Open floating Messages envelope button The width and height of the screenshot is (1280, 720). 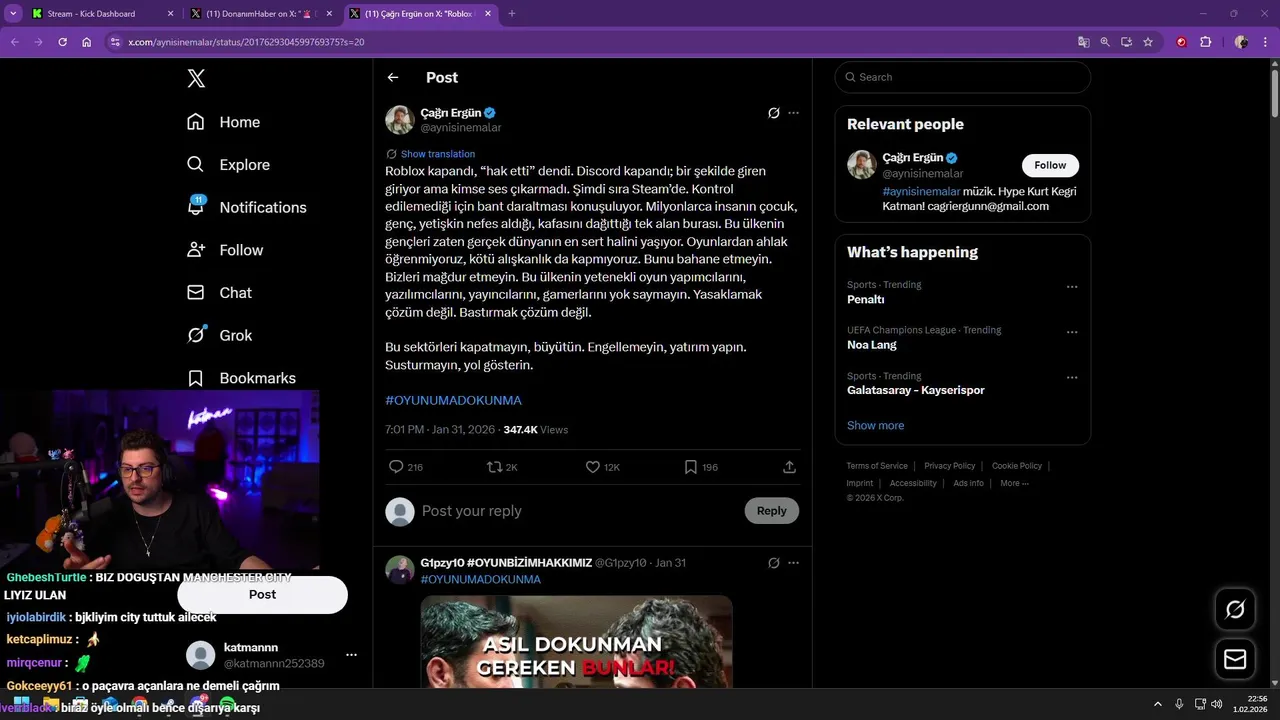click(x=1235, y=659)
